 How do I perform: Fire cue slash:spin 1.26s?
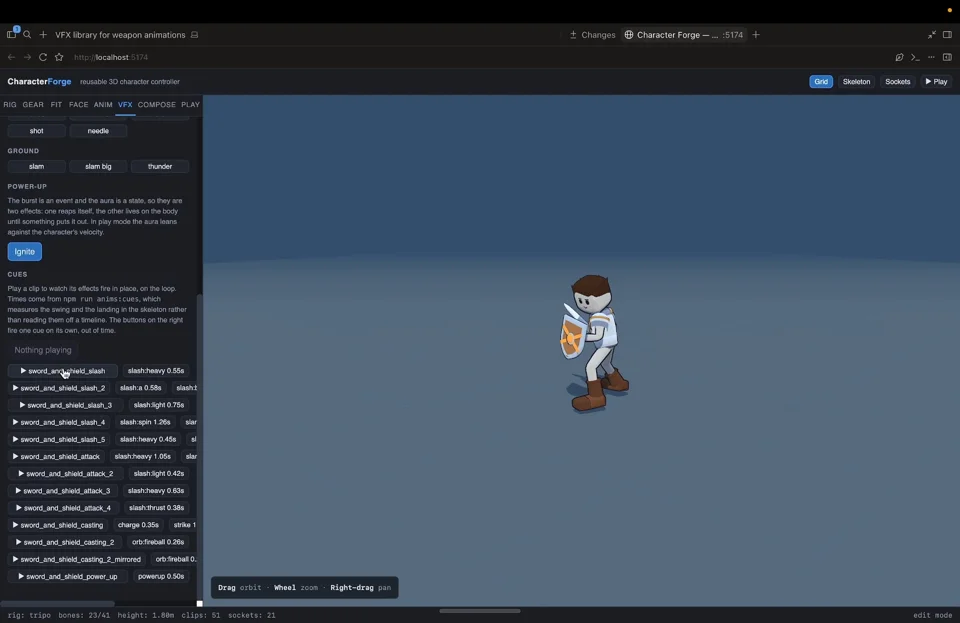click(145, 422)
